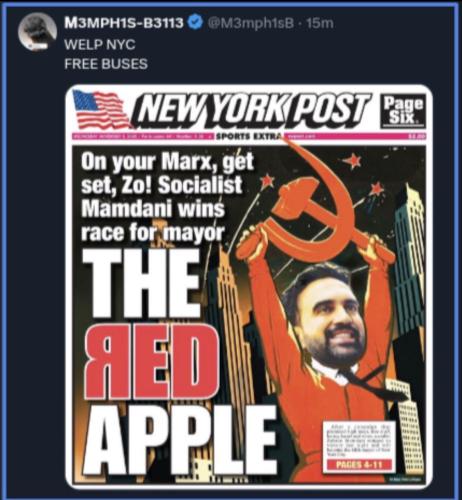This screenshot has width=462, height=500.
Task: Click the Page Six box
Action: pyautogui.click(x=403, y=110)
